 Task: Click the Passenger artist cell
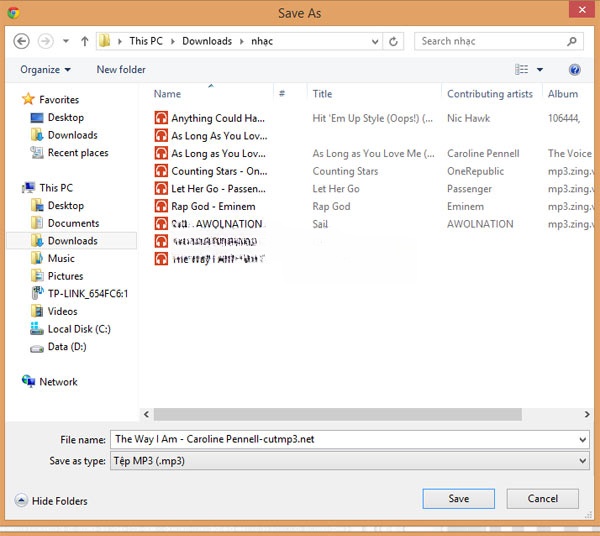tap(469, 189)
